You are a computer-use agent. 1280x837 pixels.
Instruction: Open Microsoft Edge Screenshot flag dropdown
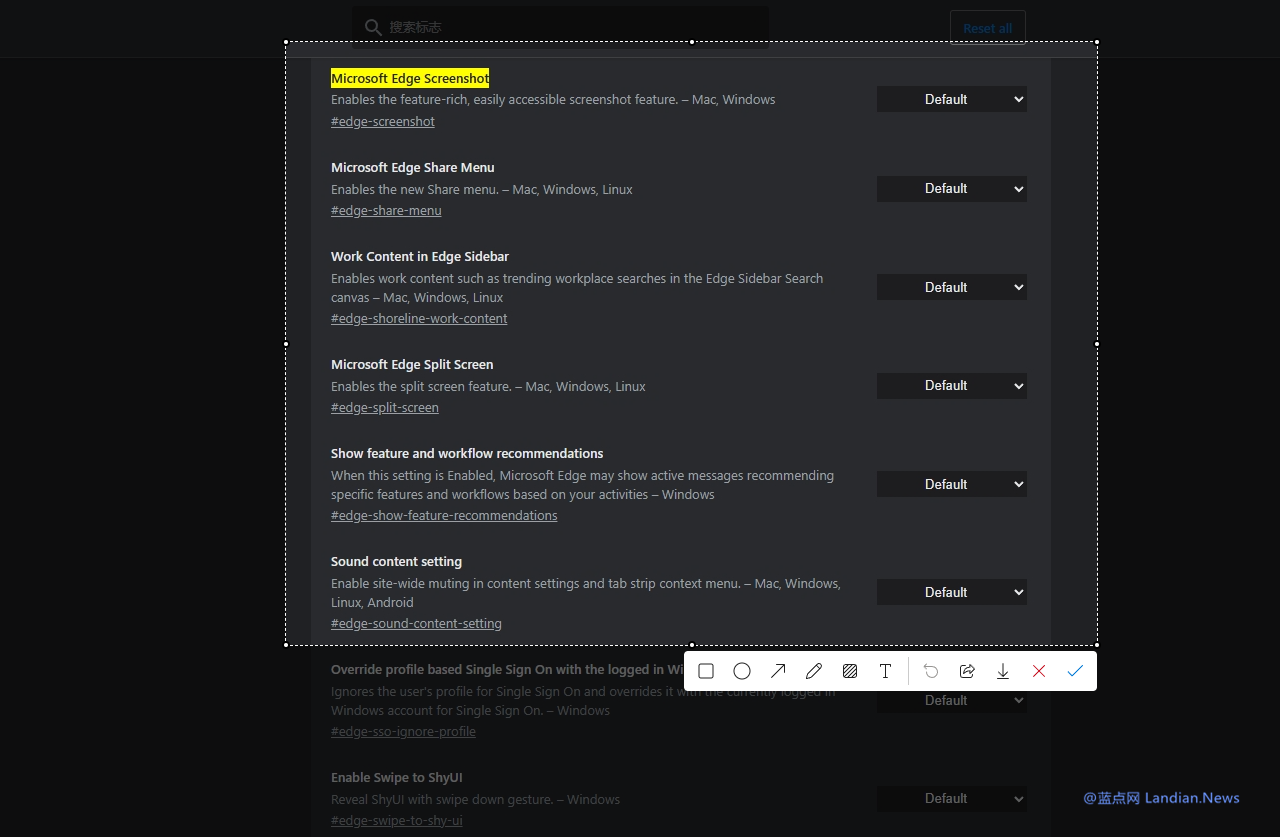click(x=951, y=99)
